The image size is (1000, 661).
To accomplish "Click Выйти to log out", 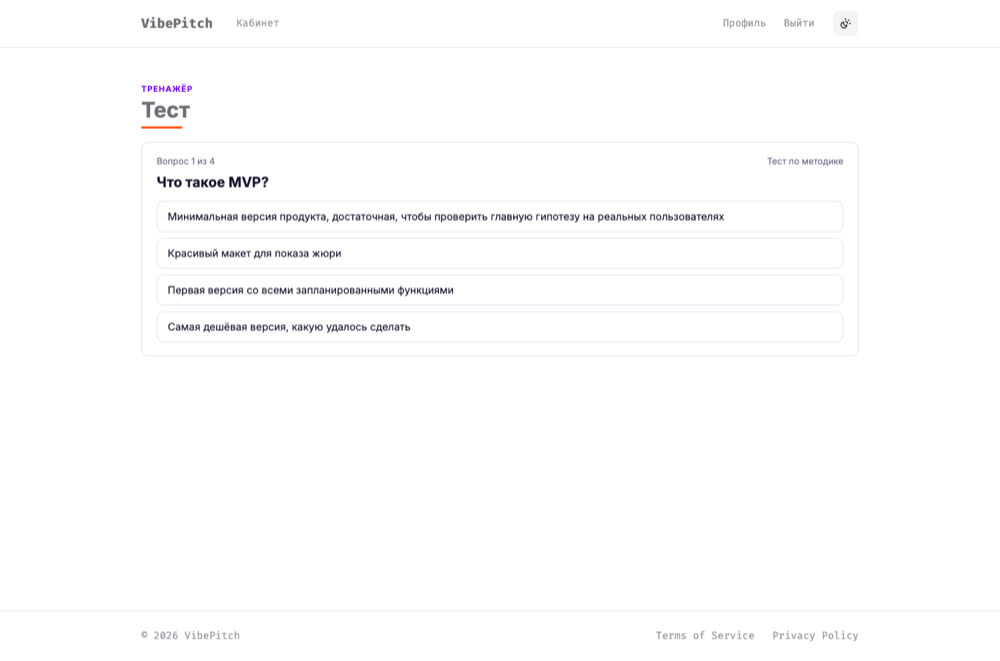I will pyautogui.click(x=798, y=23).
